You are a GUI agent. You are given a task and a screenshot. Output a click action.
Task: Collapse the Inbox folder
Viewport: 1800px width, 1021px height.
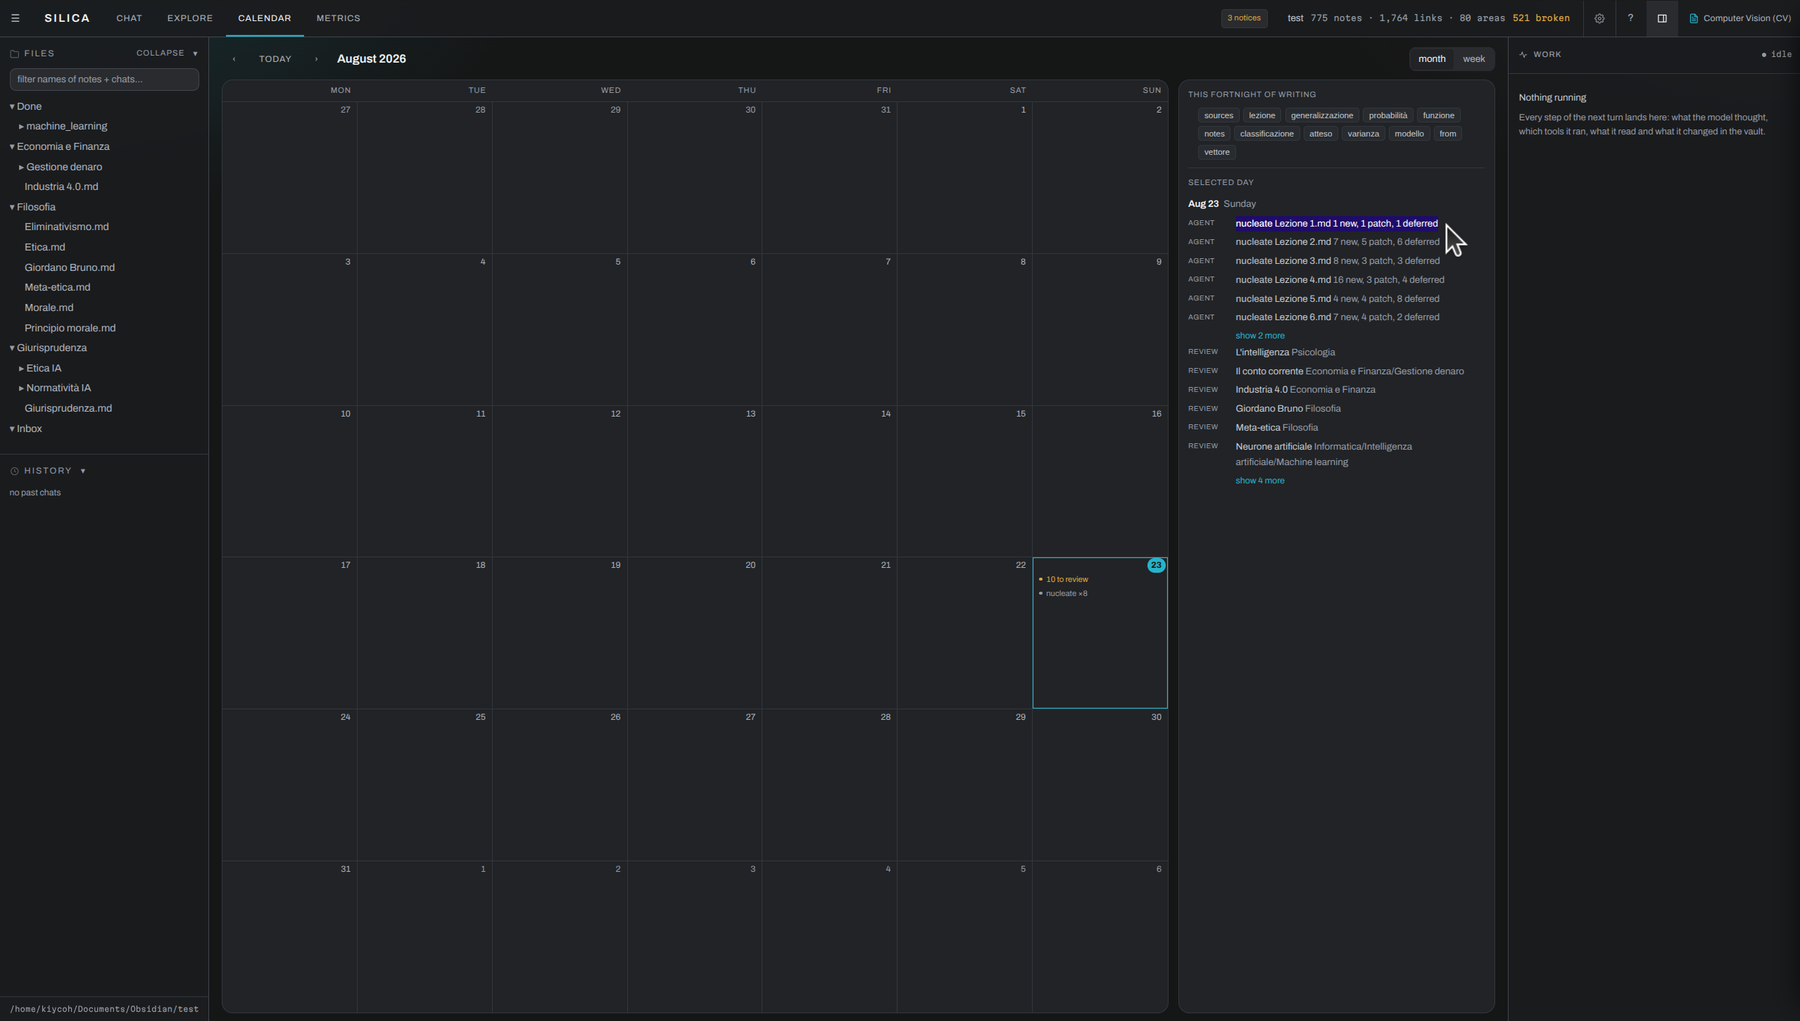click(26, 429)
